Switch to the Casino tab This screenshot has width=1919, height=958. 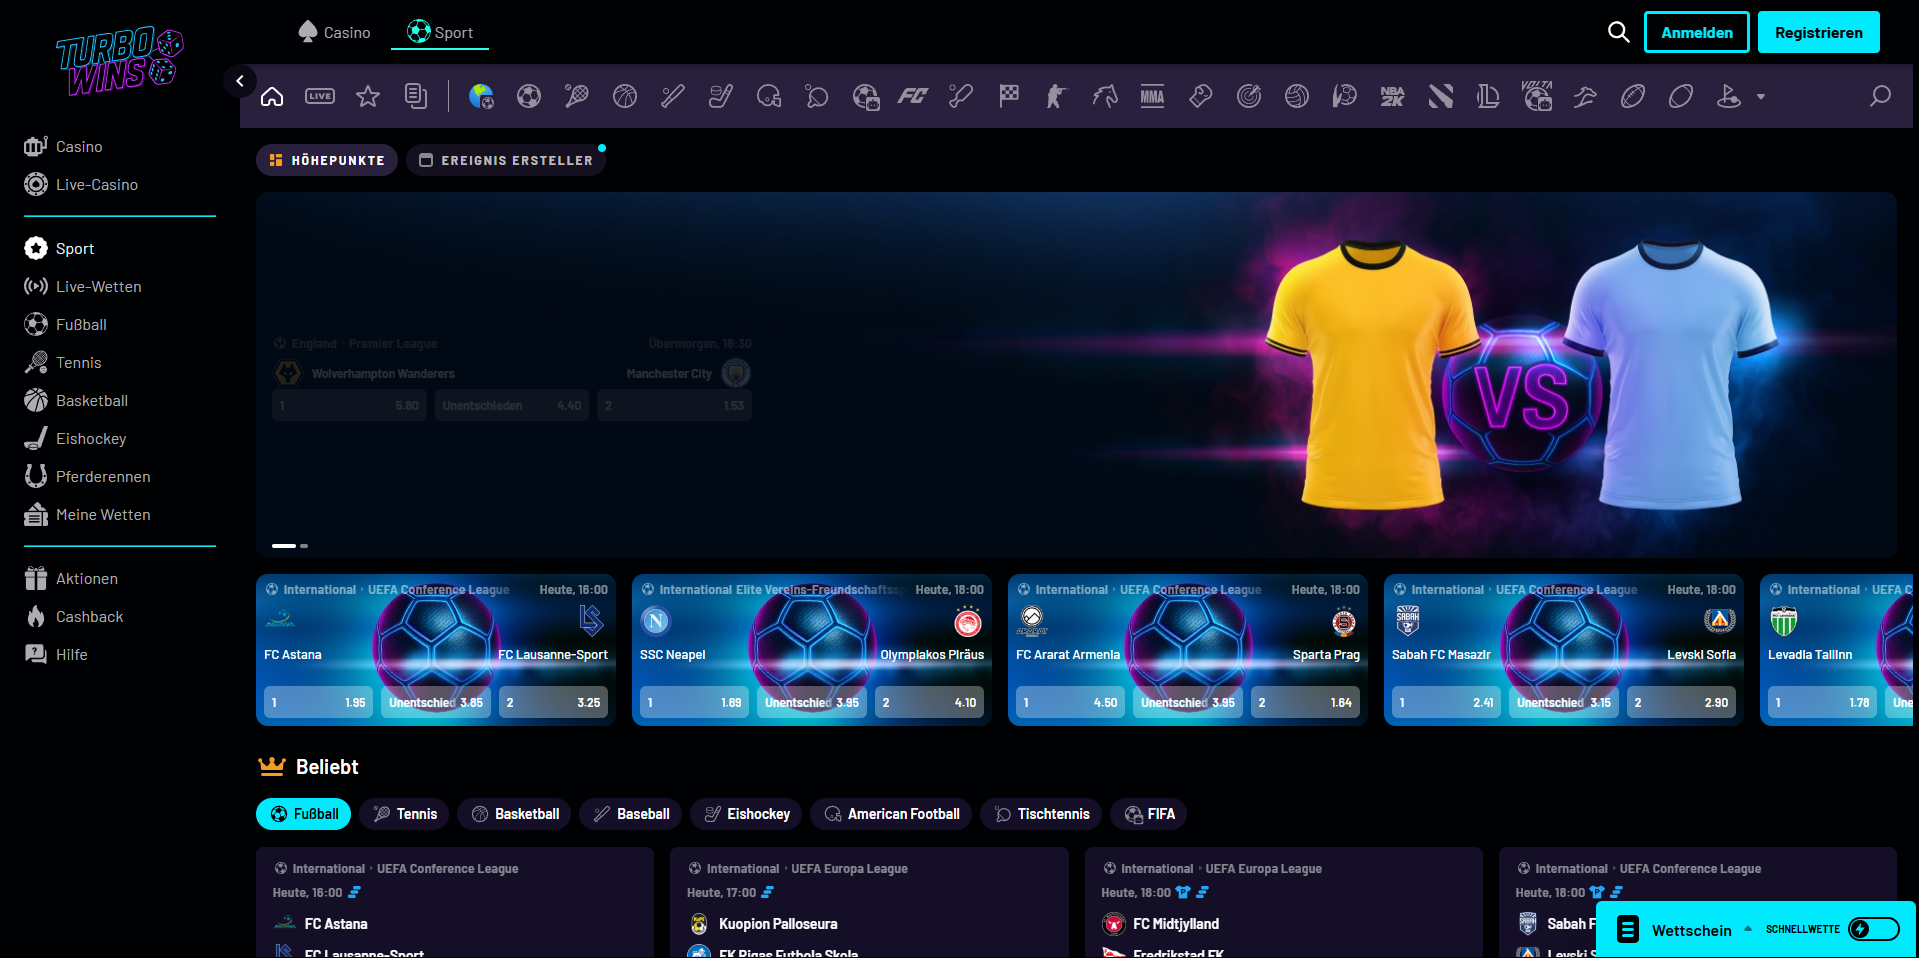click(x=334, y=33)
